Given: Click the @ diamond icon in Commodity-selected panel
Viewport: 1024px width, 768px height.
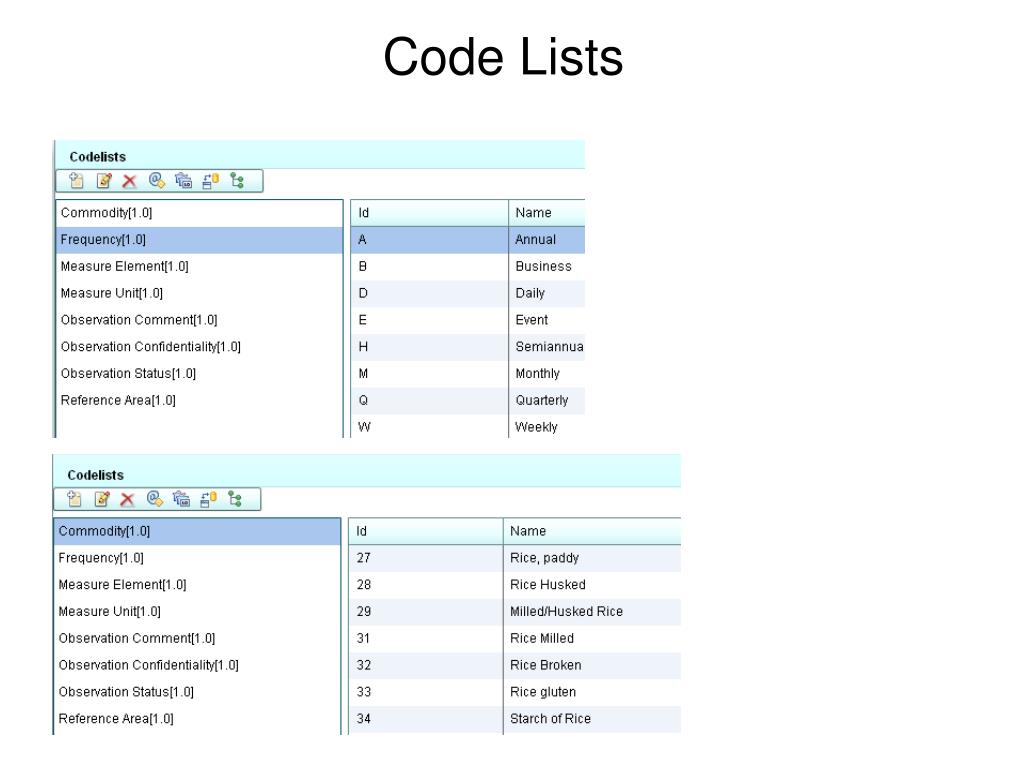Looking at the screenshot, I should point(155,499).
